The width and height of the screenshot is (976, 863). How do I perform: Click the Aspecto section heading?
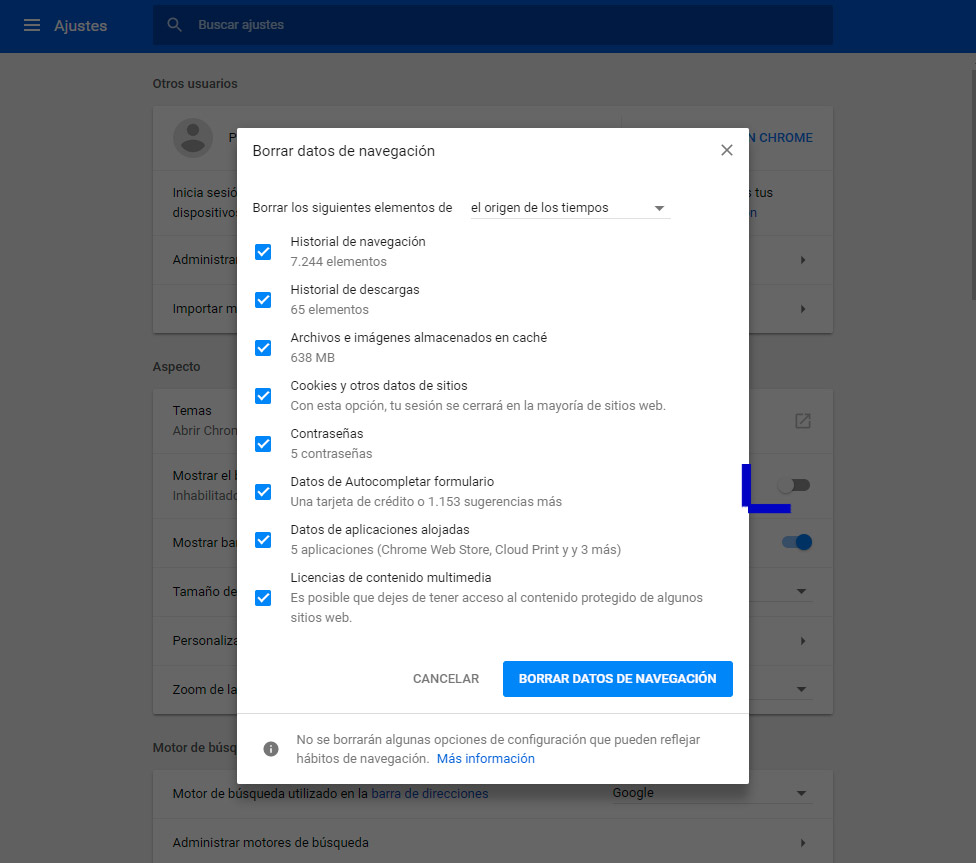pyautogui.click(x=176, y=367)
